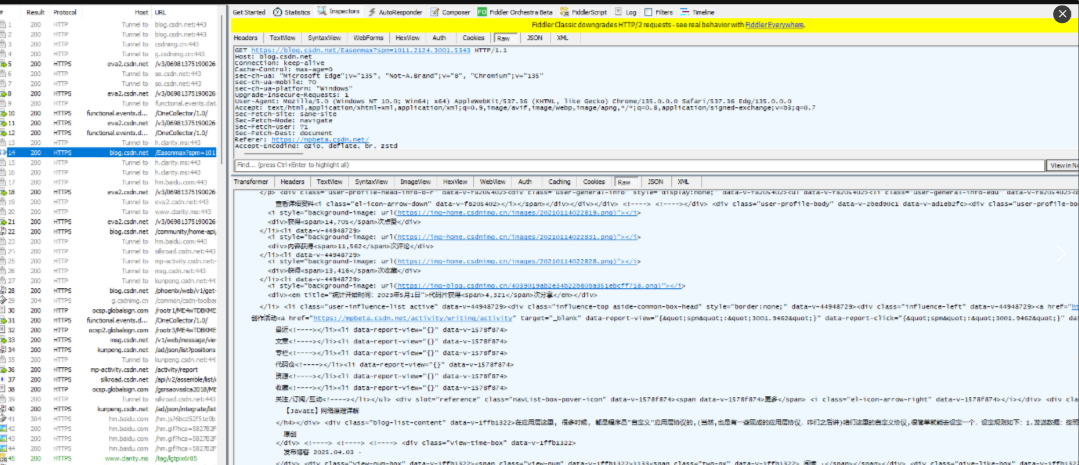Viewport: 1079px width, 465px height.
Task: Click the Timeline bars icon
Action: (x=685, y=12)
